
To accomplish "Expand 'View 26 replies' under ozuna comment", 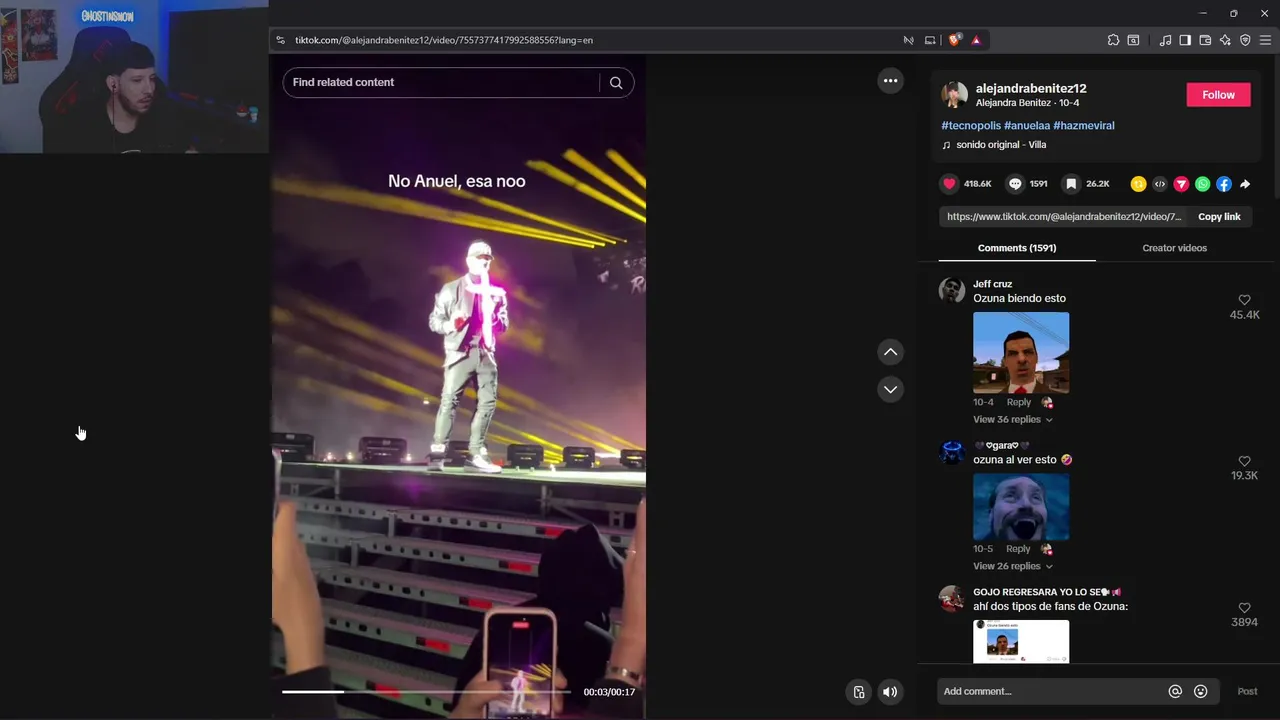I will [x=1012, y=566].
